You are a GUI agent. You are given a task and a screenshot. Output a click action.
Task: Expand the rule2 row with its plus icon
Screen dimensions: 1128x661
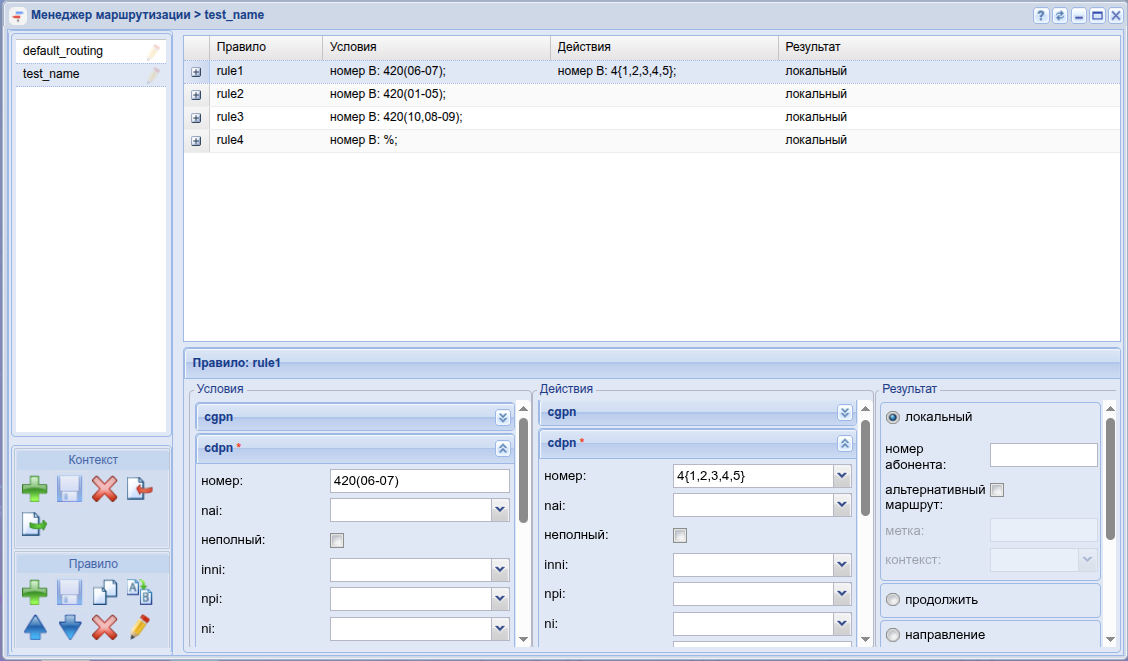click(196, 95)
